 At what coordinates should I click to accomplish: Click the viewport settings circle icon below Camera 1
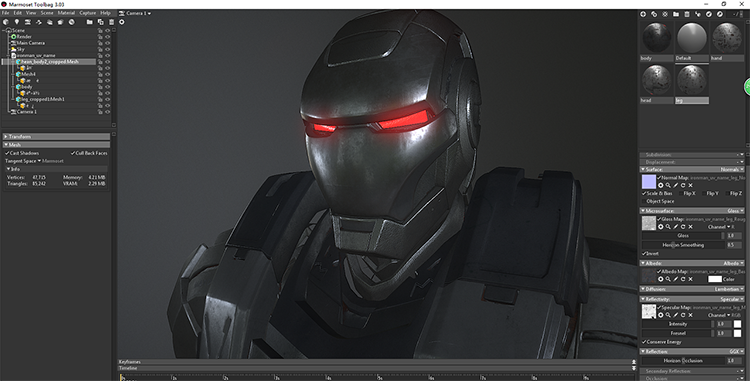pyautogui.click(x=122, y=22)
